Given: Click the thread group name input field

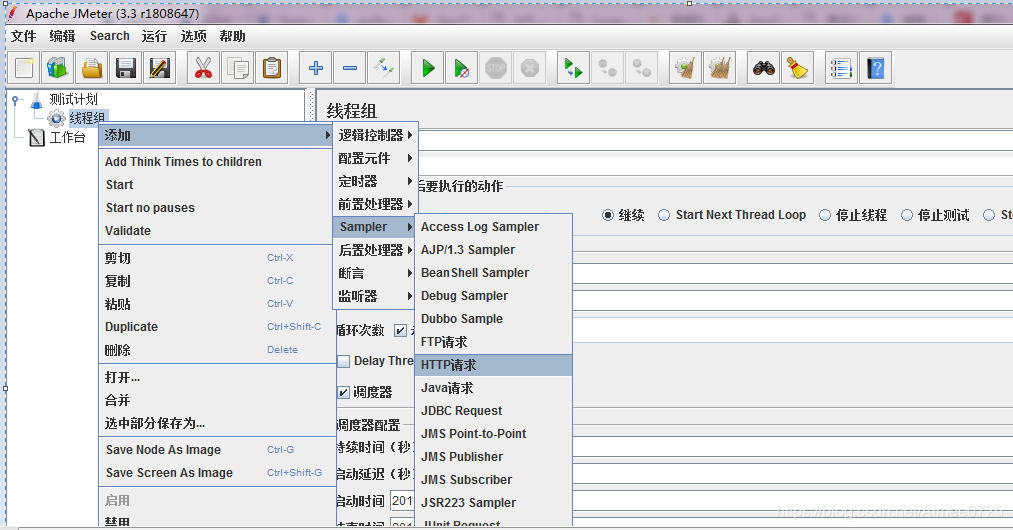Looking at the screenshot, I should (x=715, y=140).
